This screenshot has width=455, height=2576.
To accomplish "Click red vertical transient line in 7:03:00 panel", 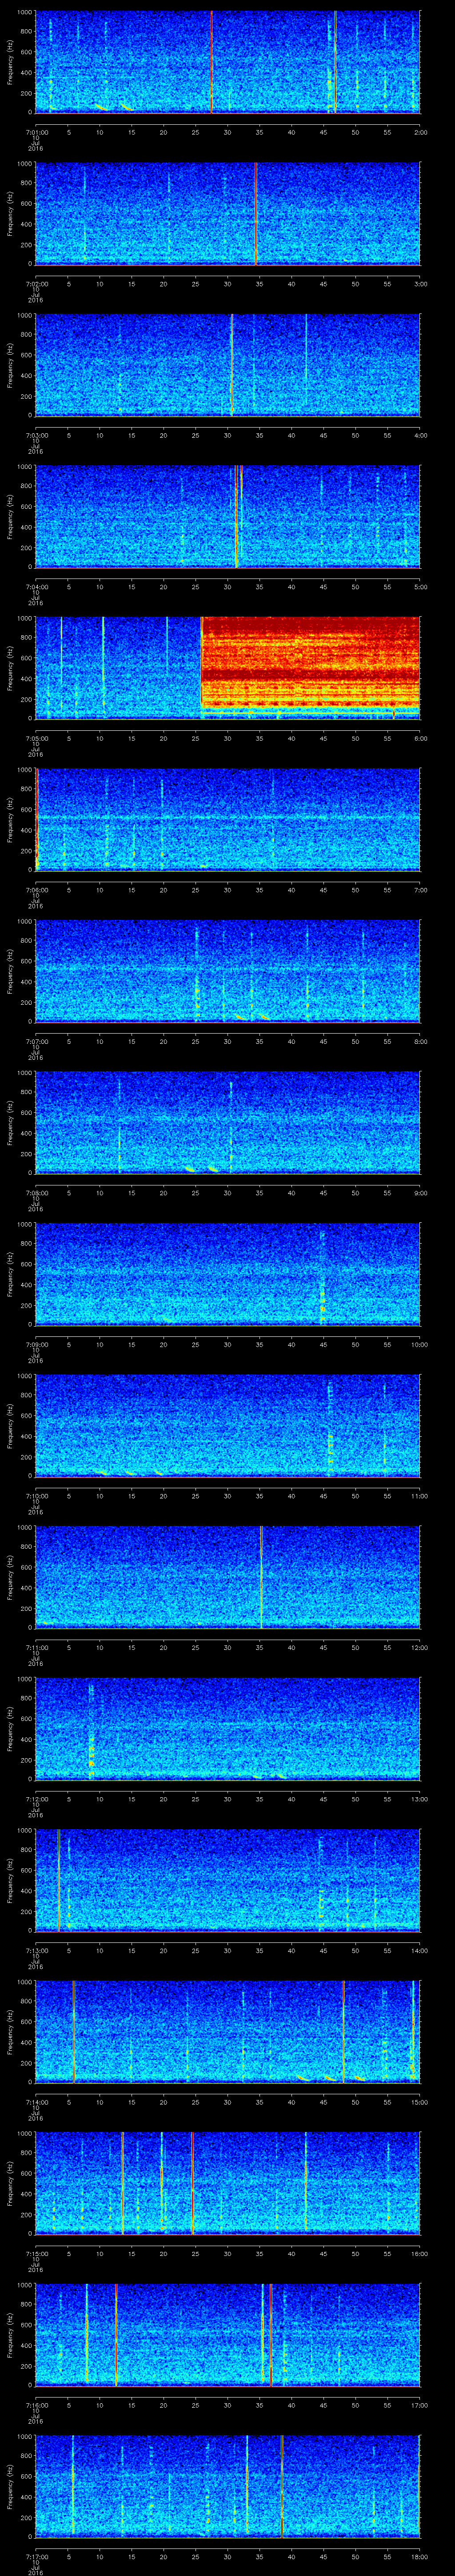I will click(232, 364).
